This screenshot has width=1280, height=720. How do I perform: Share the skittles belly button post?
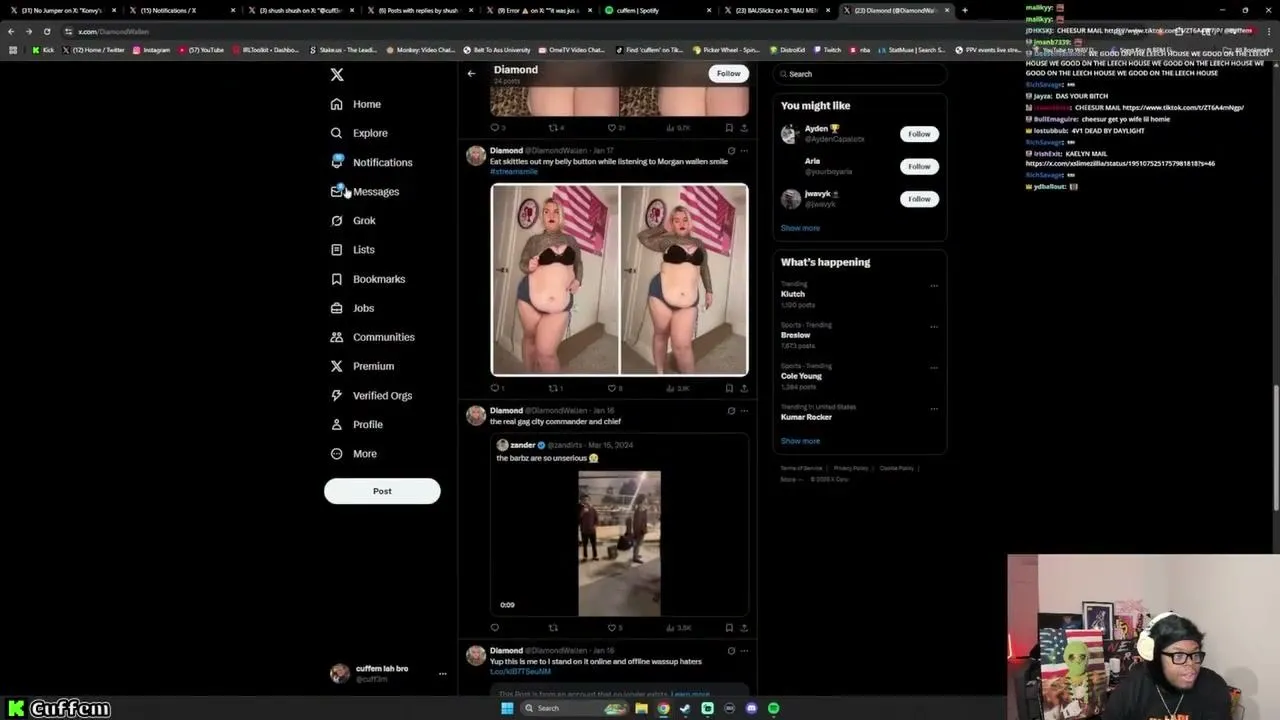coord(744,388)
